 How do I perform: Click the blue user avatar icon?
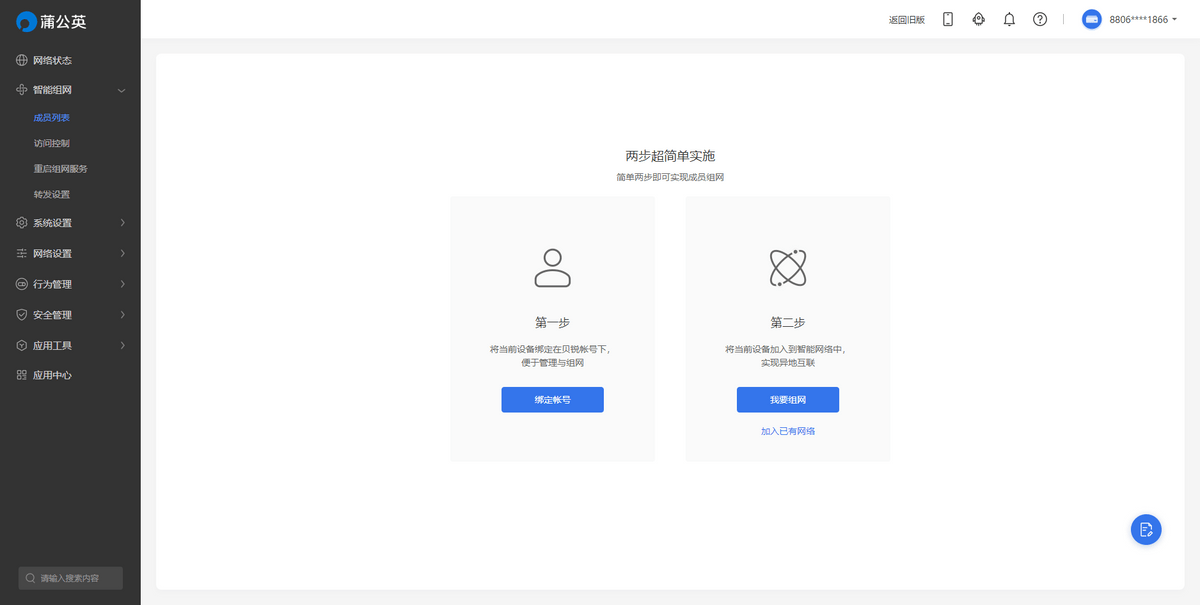coord(1092,19)
